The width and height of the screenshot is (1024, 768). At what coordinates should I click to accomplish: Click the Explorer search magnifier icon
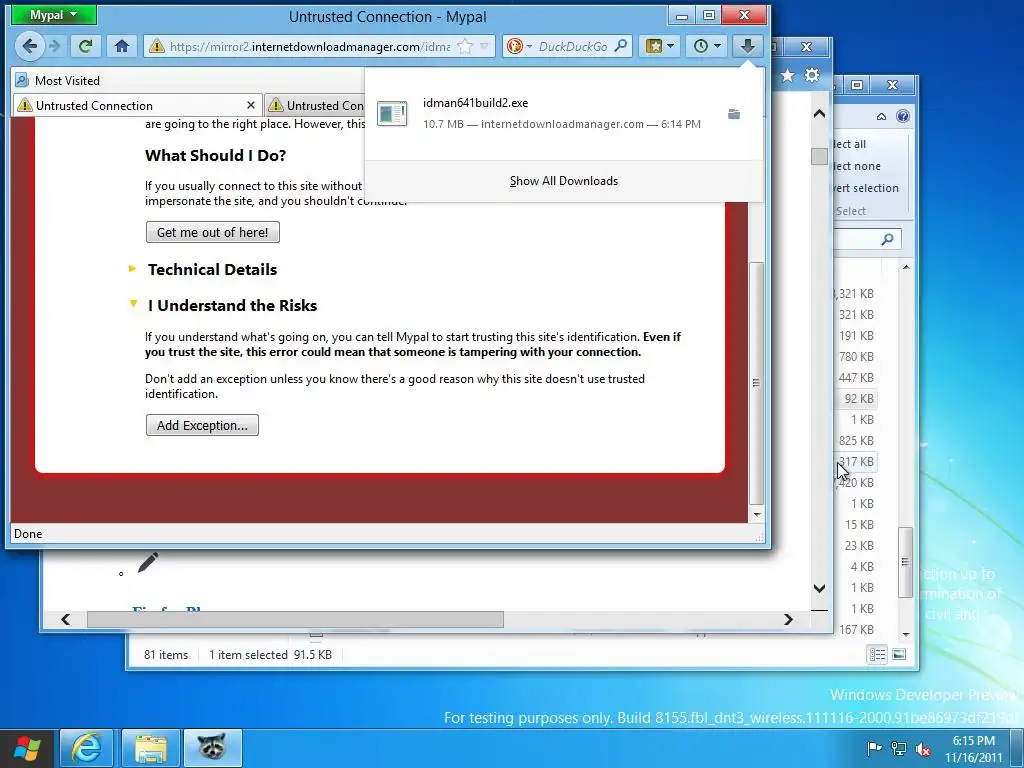click(x=887, y=239)
